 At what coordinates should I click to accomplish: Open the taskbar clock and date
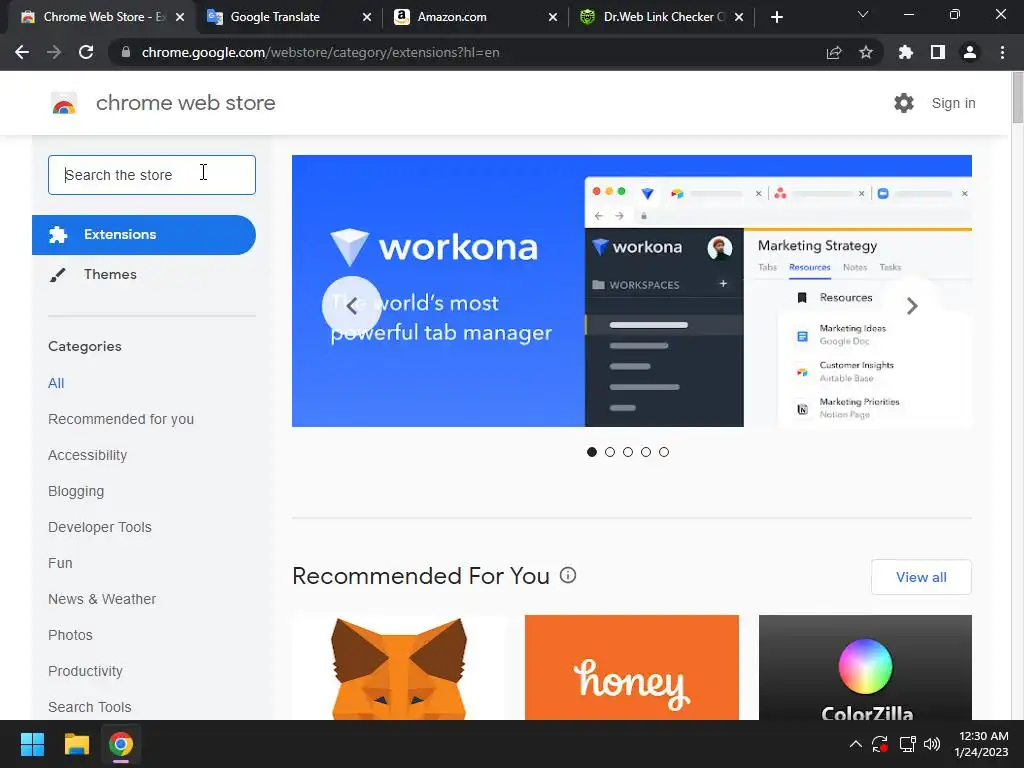pos(981,744)
